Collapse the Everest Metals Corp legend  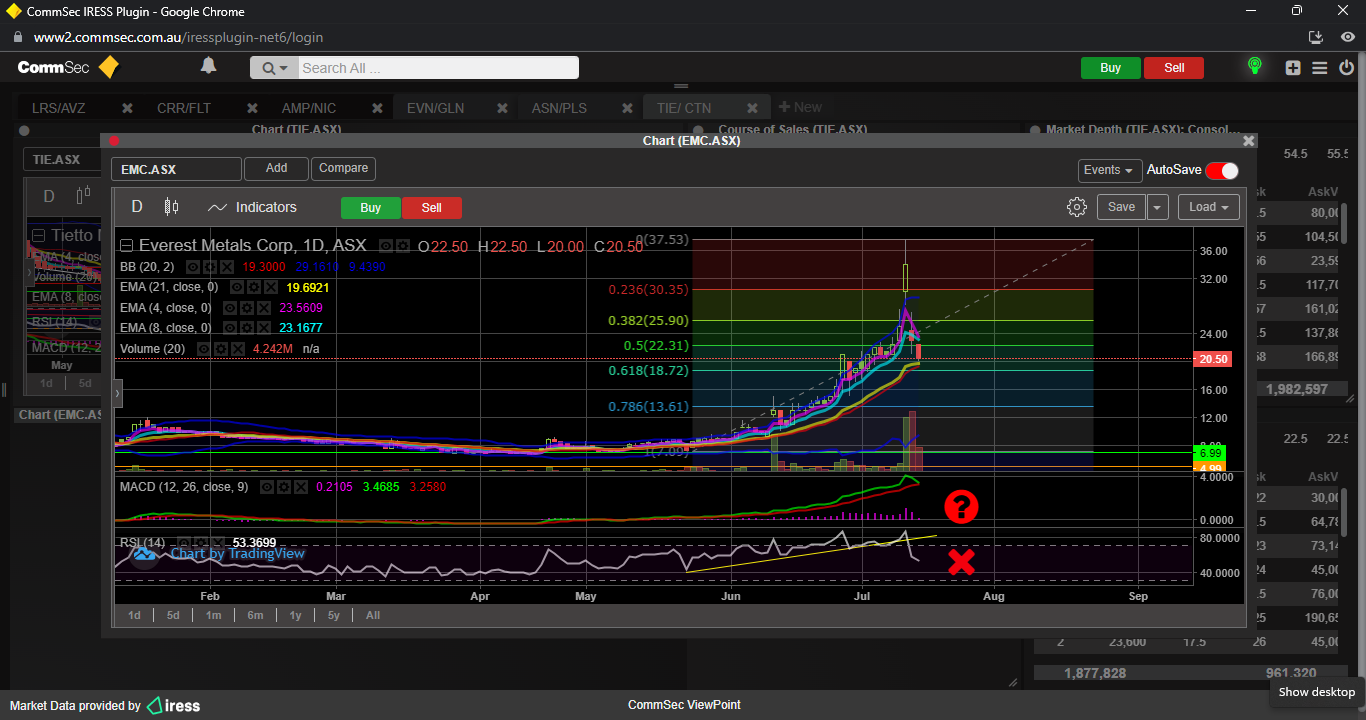[126, 245]
